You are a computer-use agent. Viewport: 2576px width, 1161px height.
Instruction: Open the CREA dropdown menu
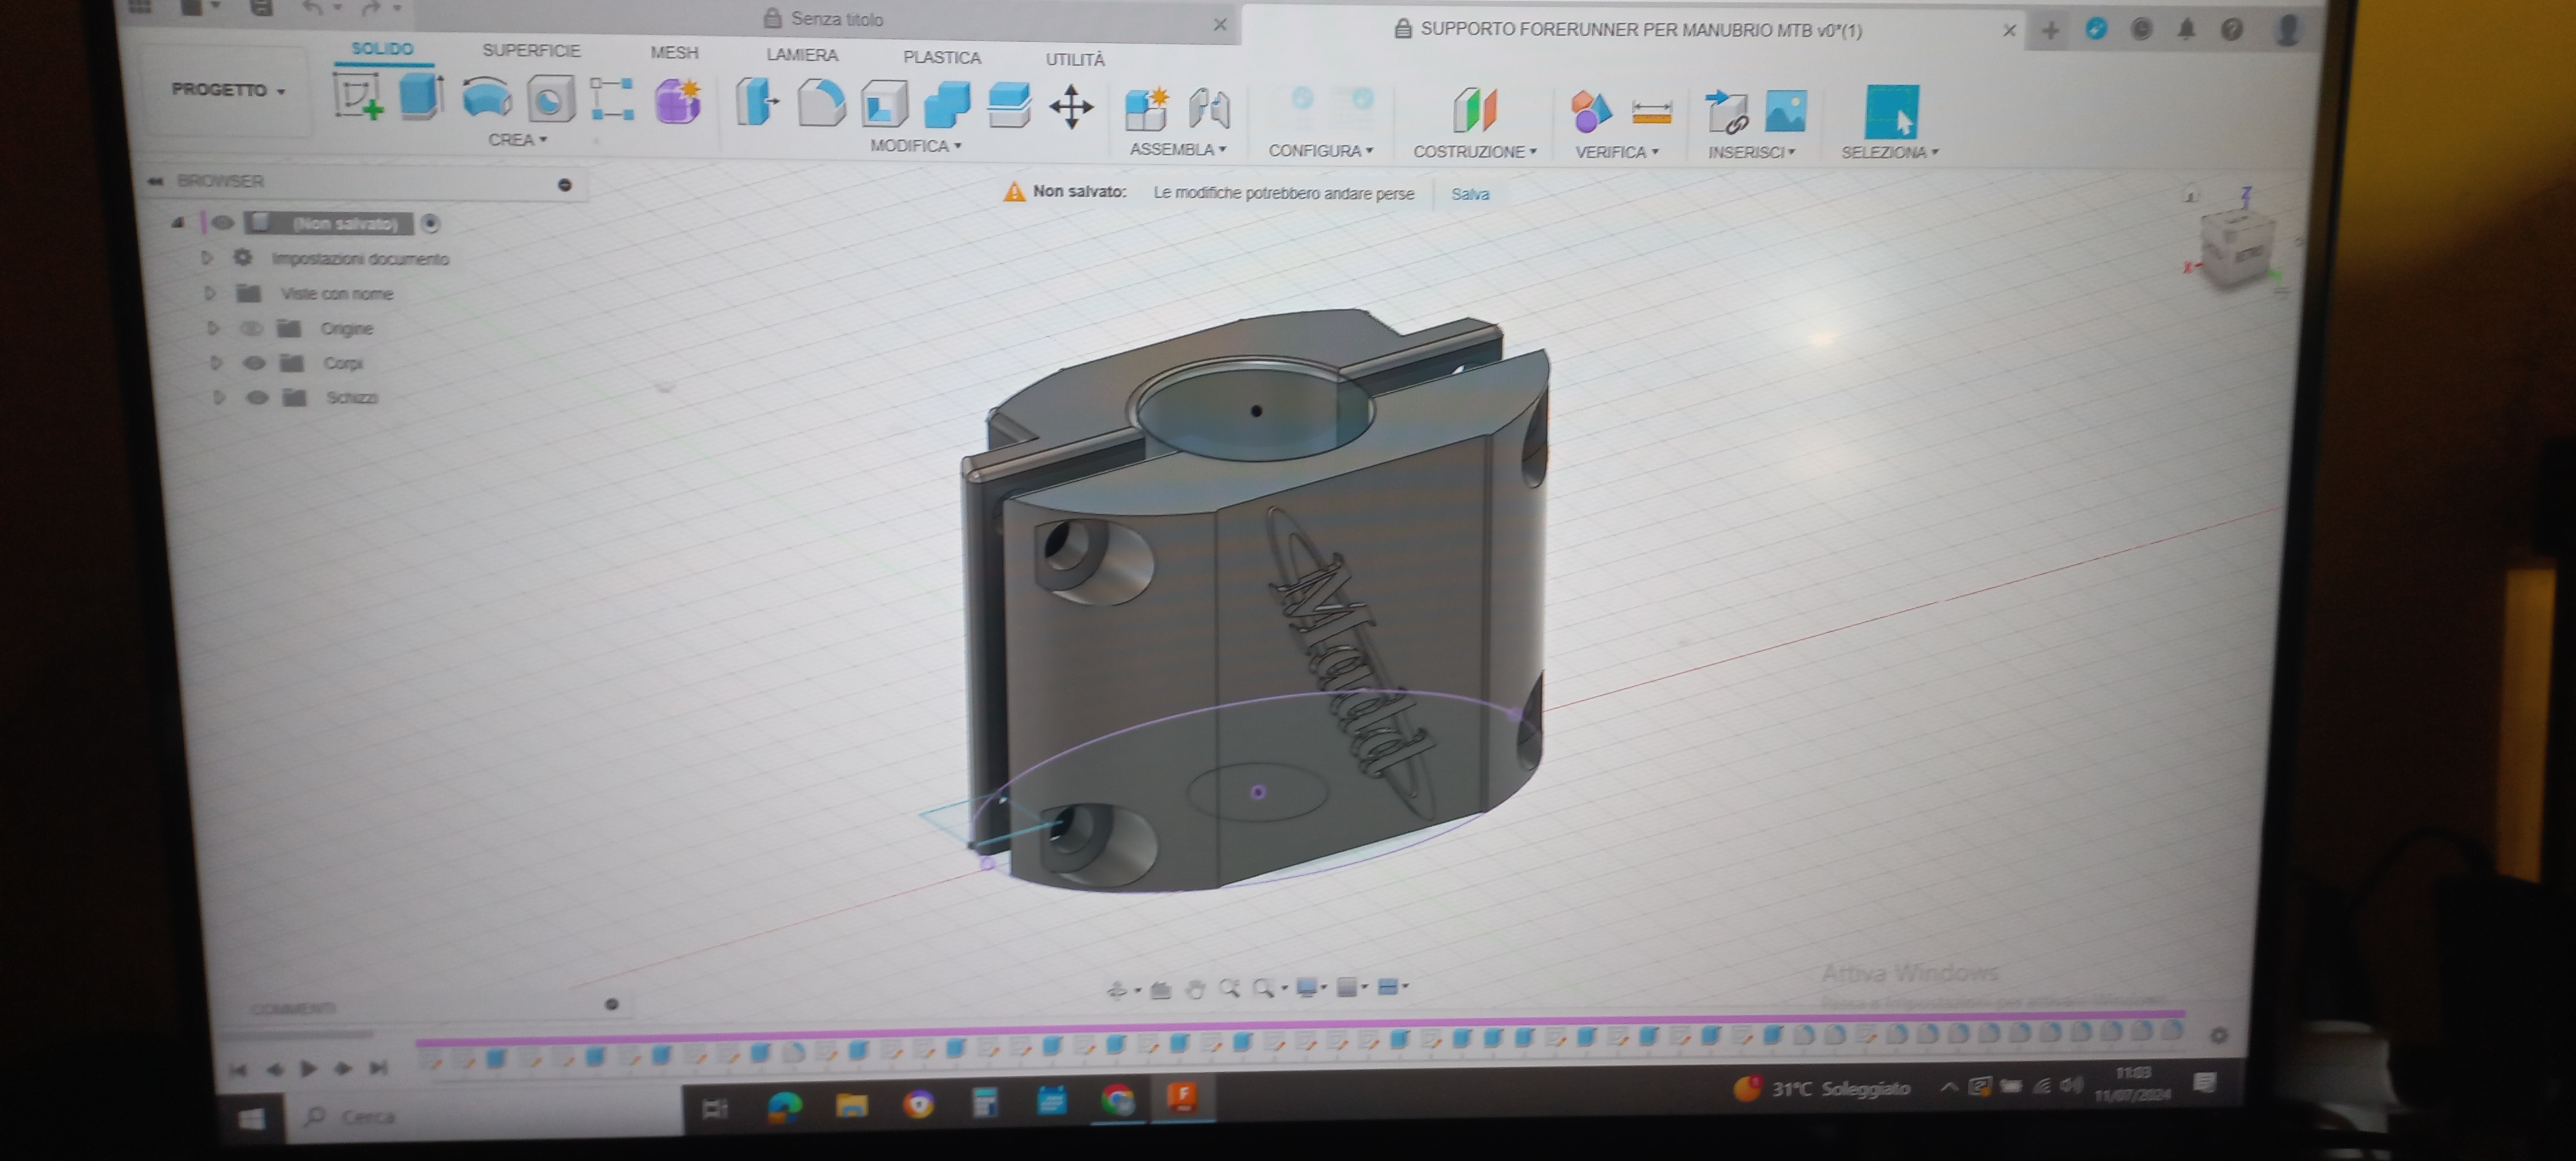(x=517, y=140)
